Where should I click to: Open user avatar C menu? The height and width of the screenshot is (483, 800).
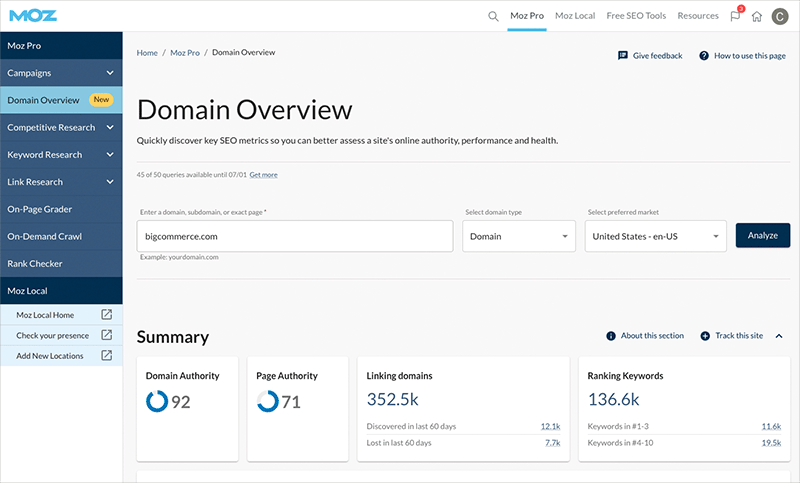(x=780, y=16)
